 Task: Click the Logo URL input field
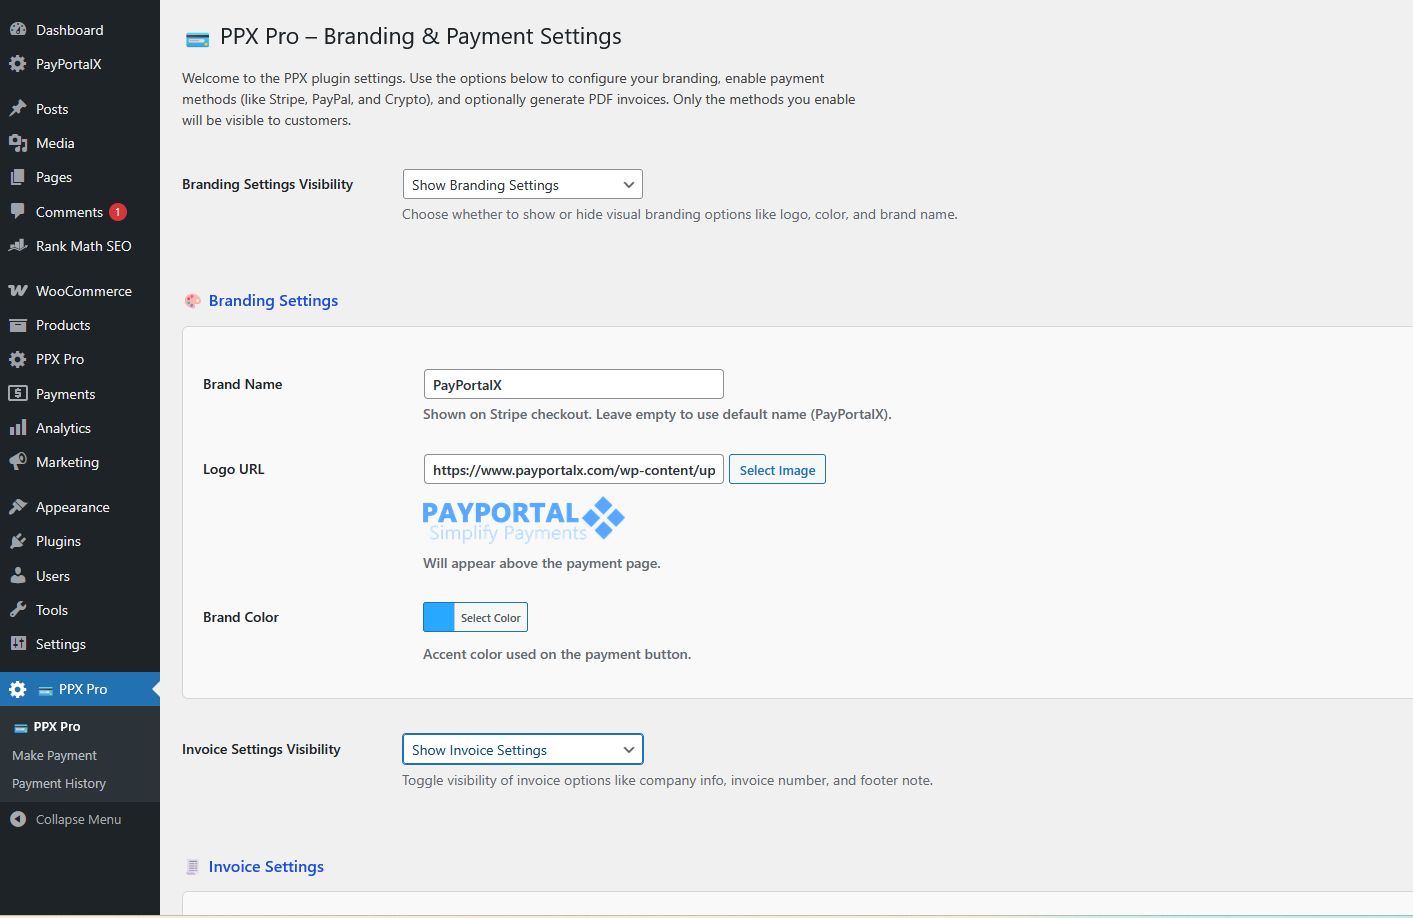pyautogui.click(x=574, y=470)
